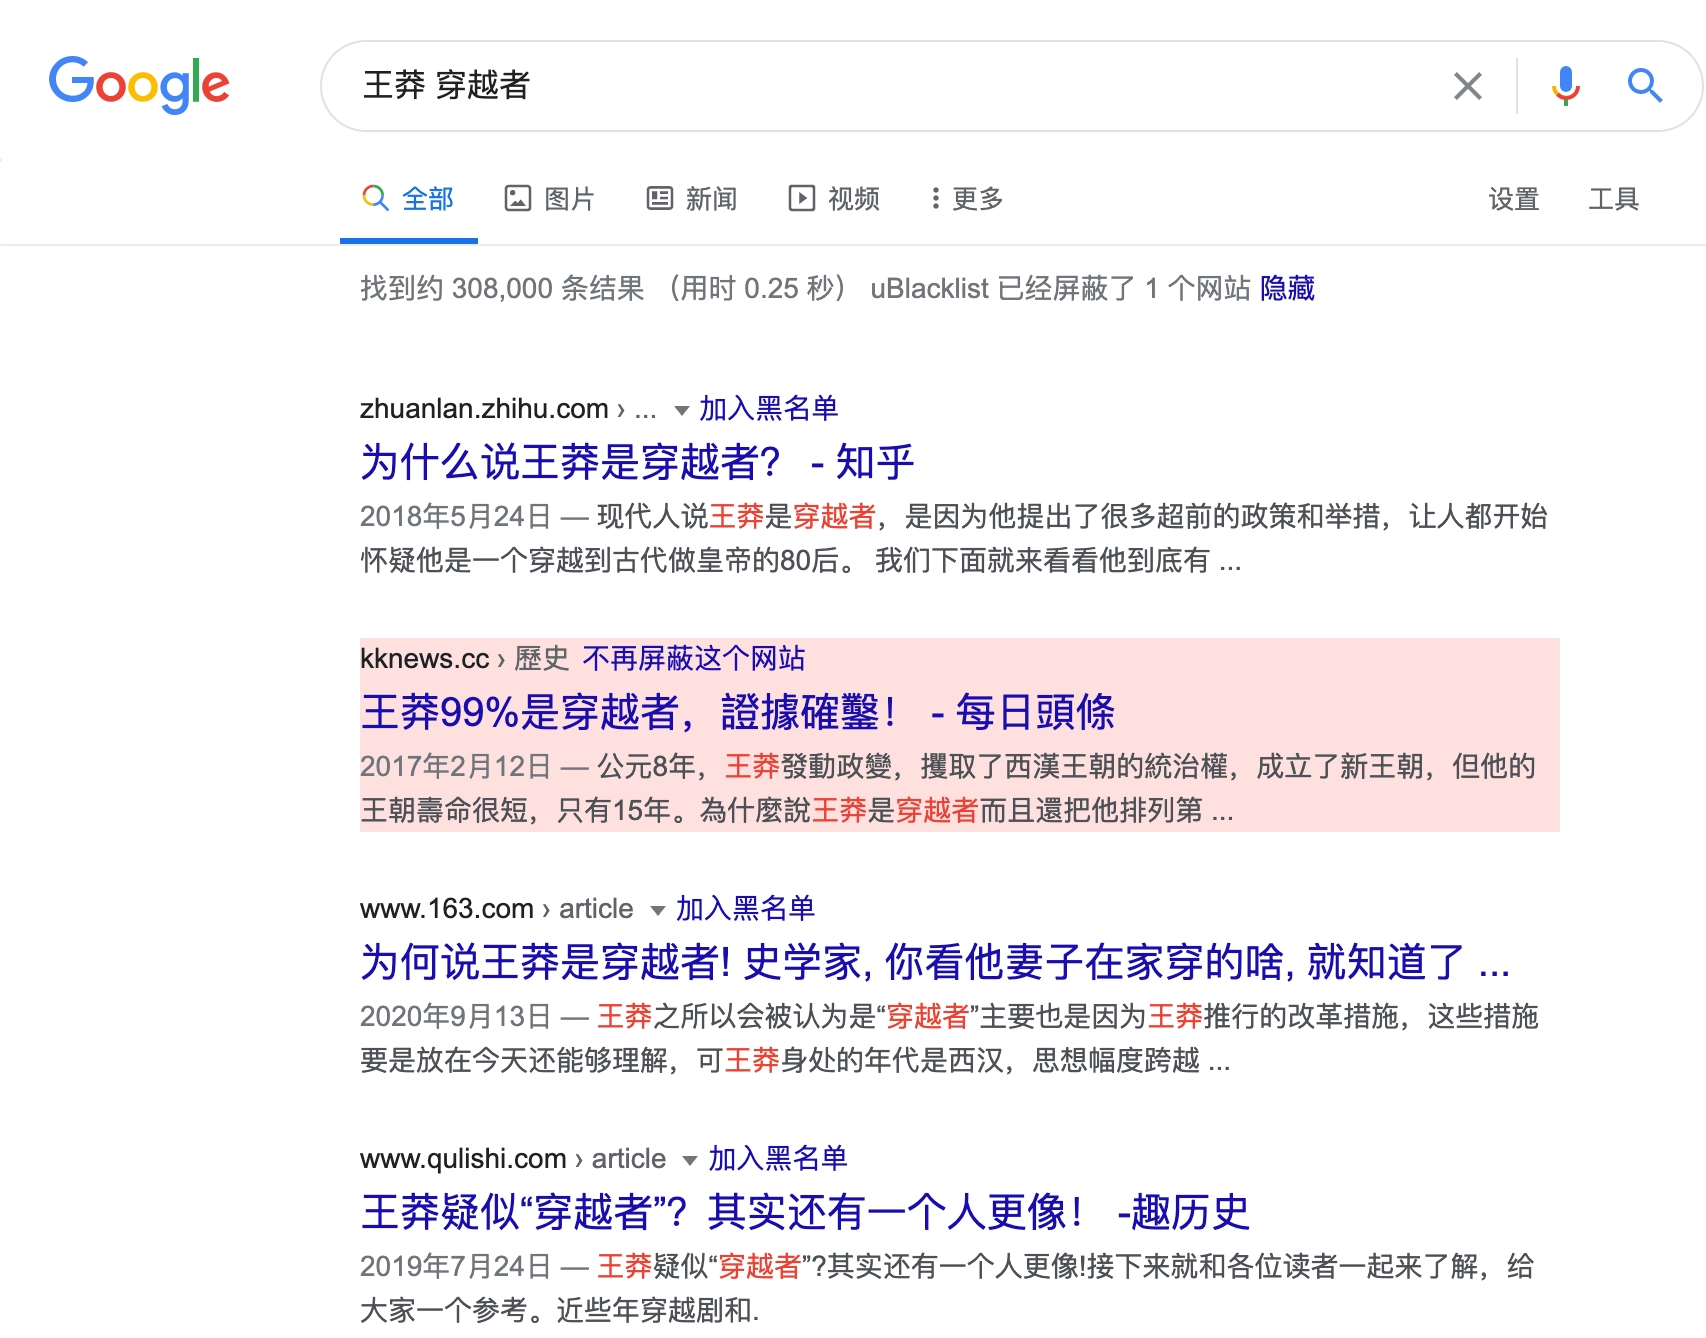Go to the 视频 tab

[834, 199]
